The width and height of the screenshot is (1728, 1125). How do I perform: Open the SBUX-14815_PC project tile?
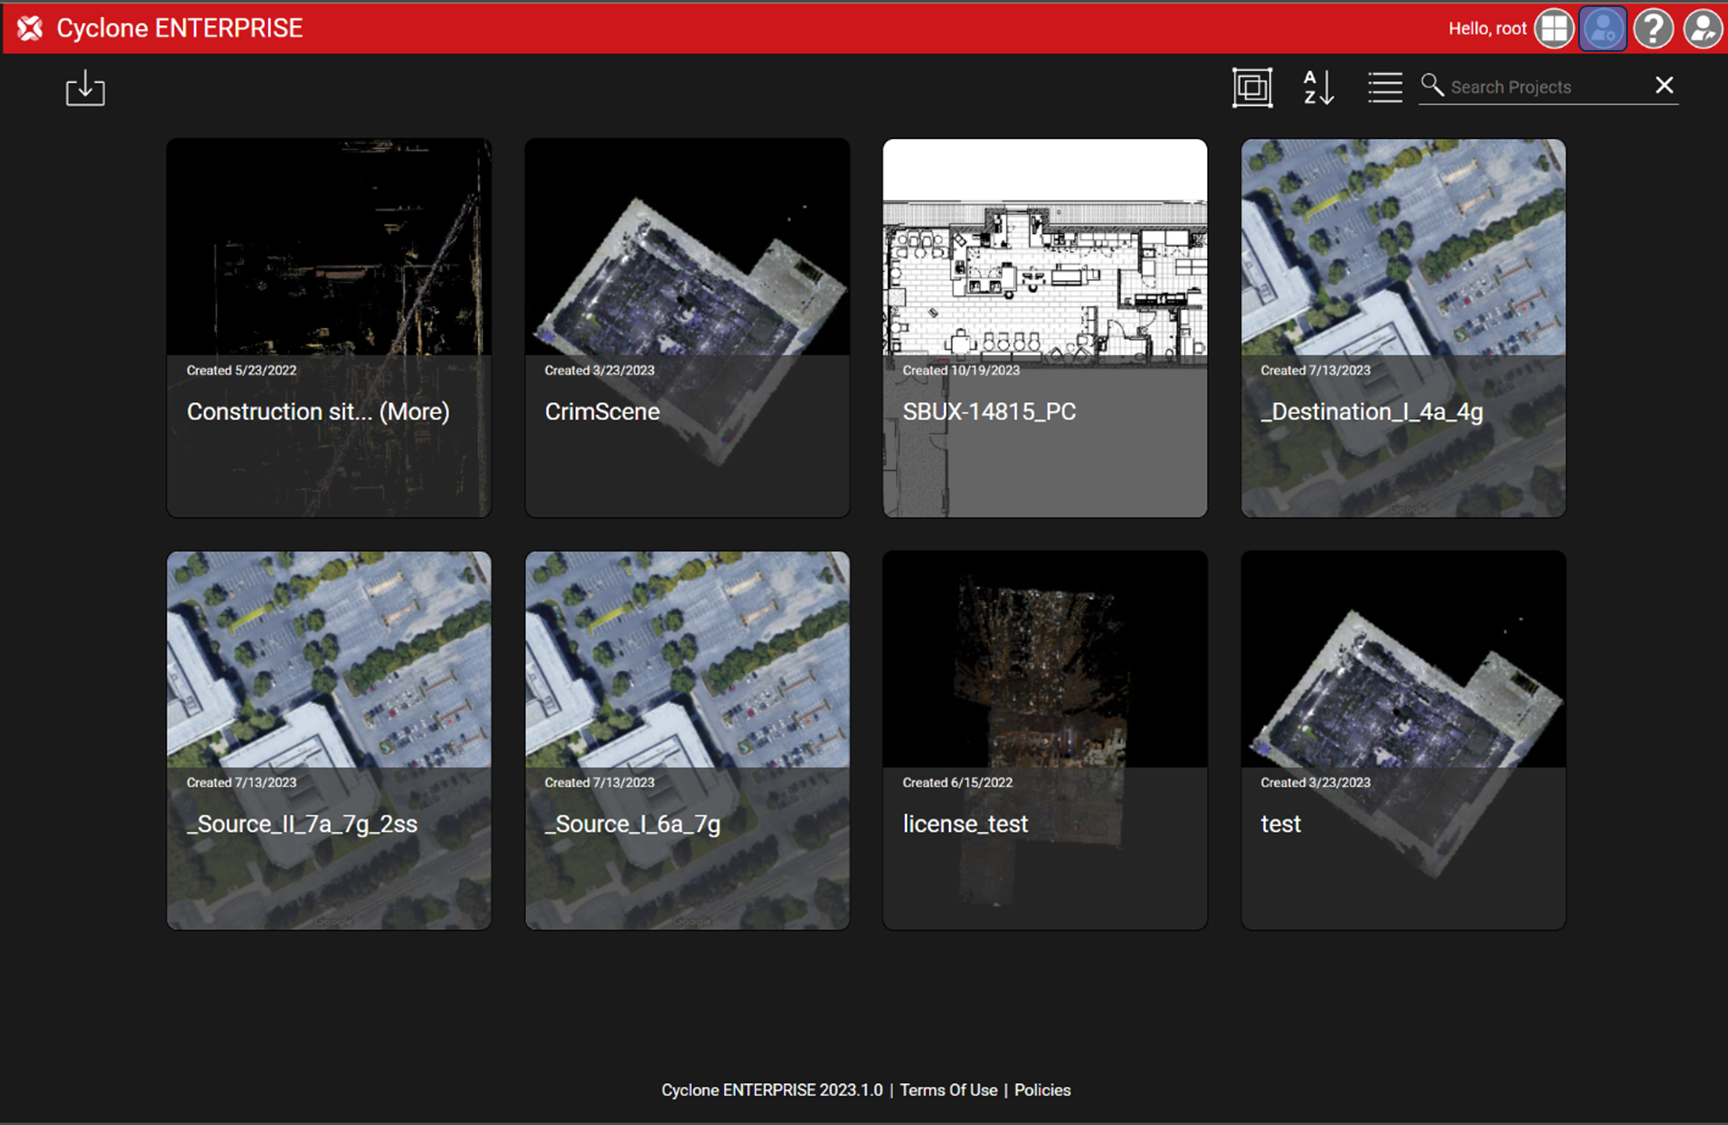coord(1044,327)
